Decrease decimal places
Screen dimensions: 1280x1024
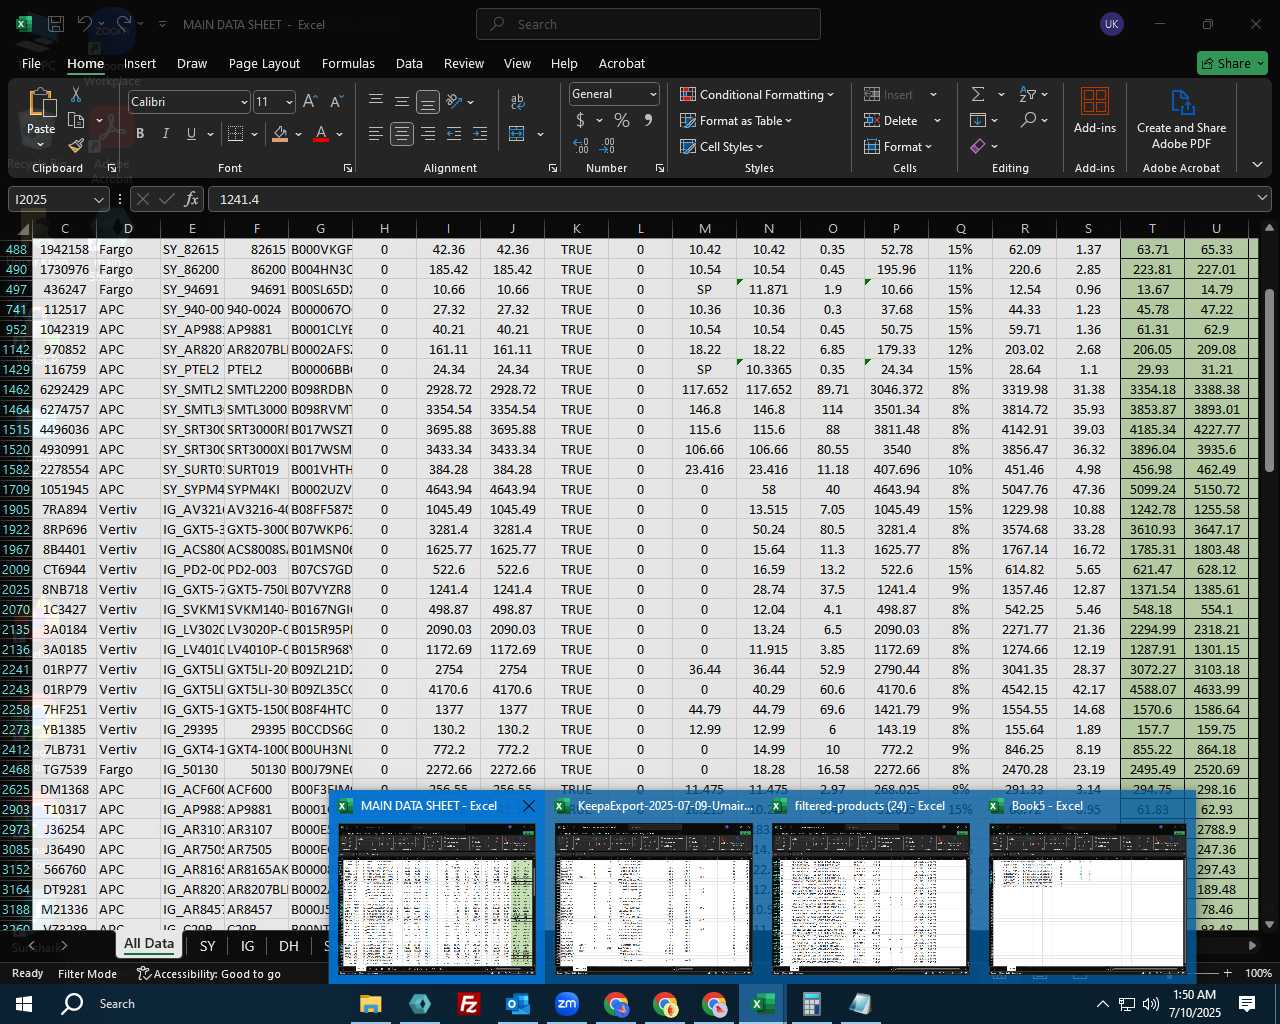tap(608, 146)
